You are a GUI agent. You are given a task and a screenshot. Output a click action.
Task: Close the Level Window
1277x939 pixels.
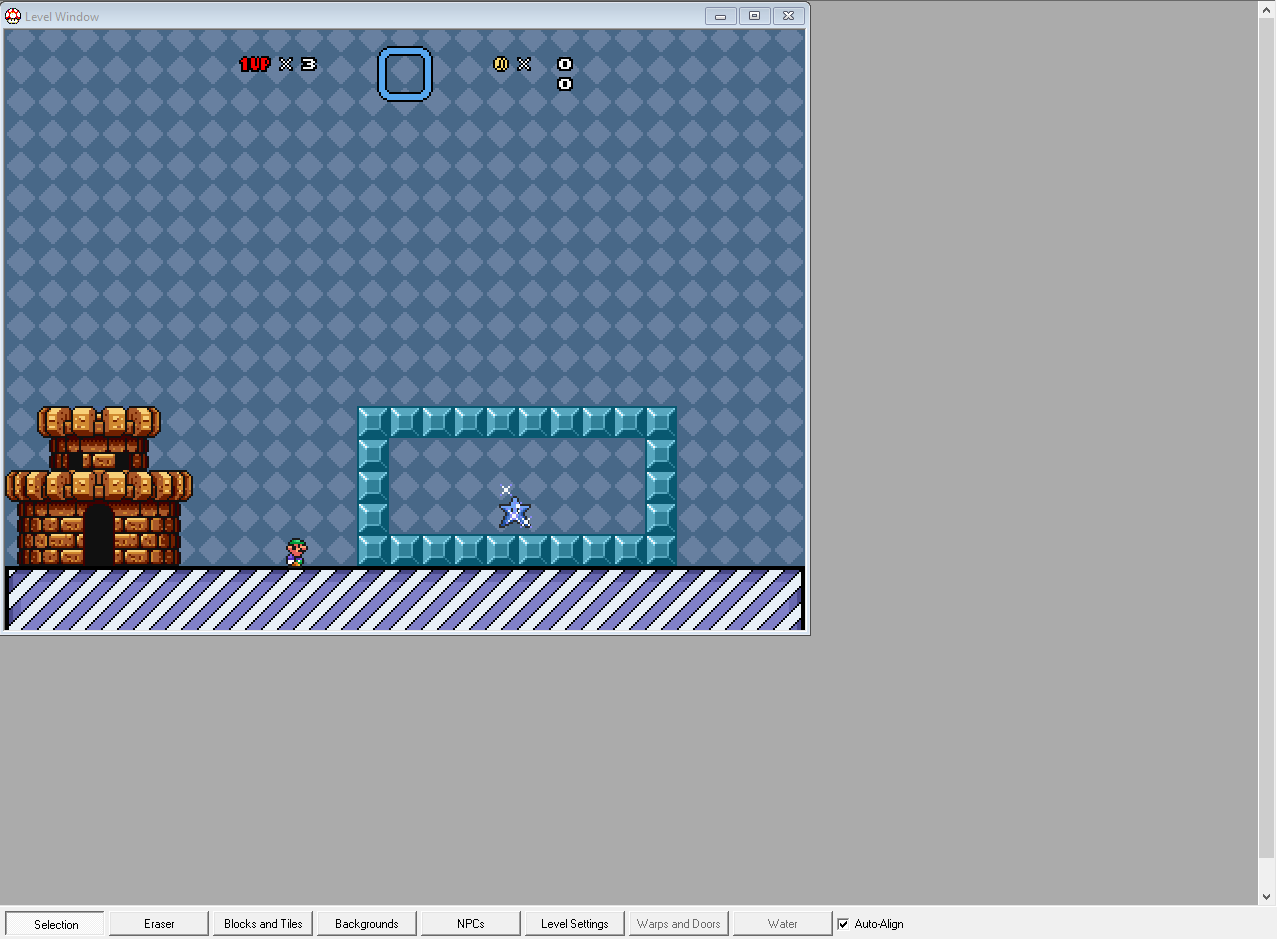tap(789, 15)
